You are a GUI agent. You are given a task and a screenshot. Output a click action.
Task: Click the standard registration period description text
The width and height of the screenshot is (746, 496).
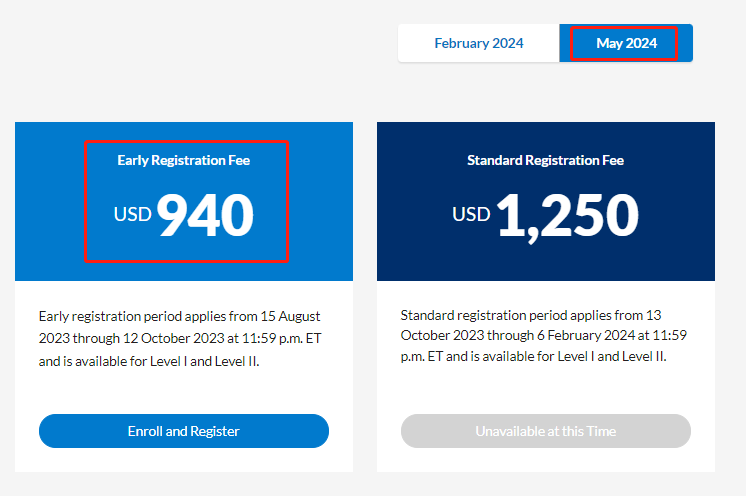click(x=543, y=336)
